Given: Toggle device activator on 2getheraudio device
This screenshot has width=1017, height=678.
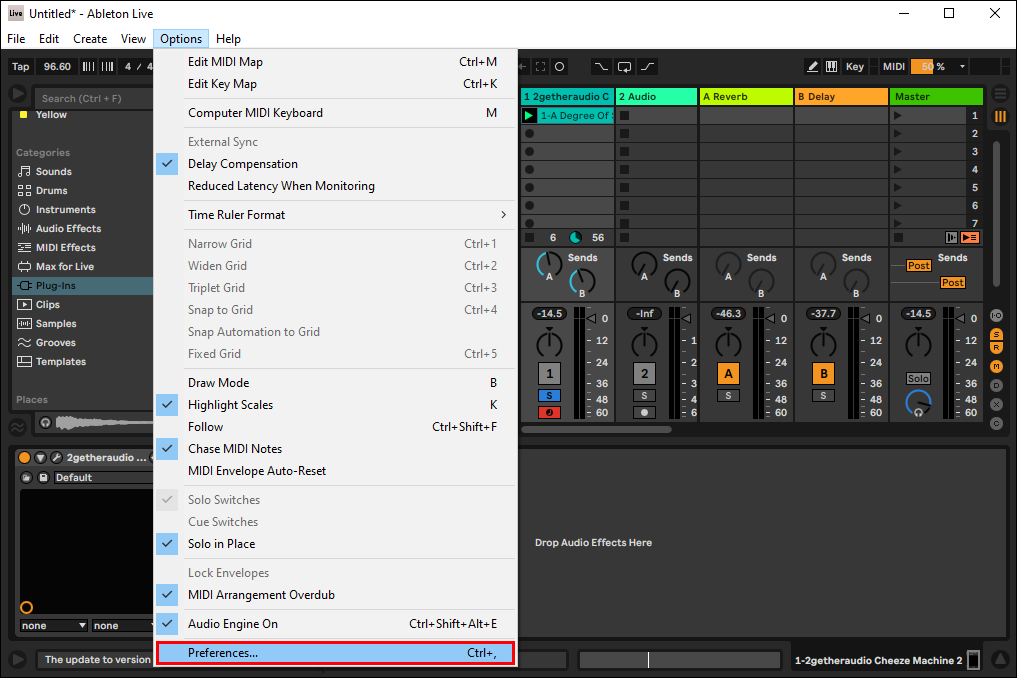Looking at the screenshot, I should tap(25, 457).
